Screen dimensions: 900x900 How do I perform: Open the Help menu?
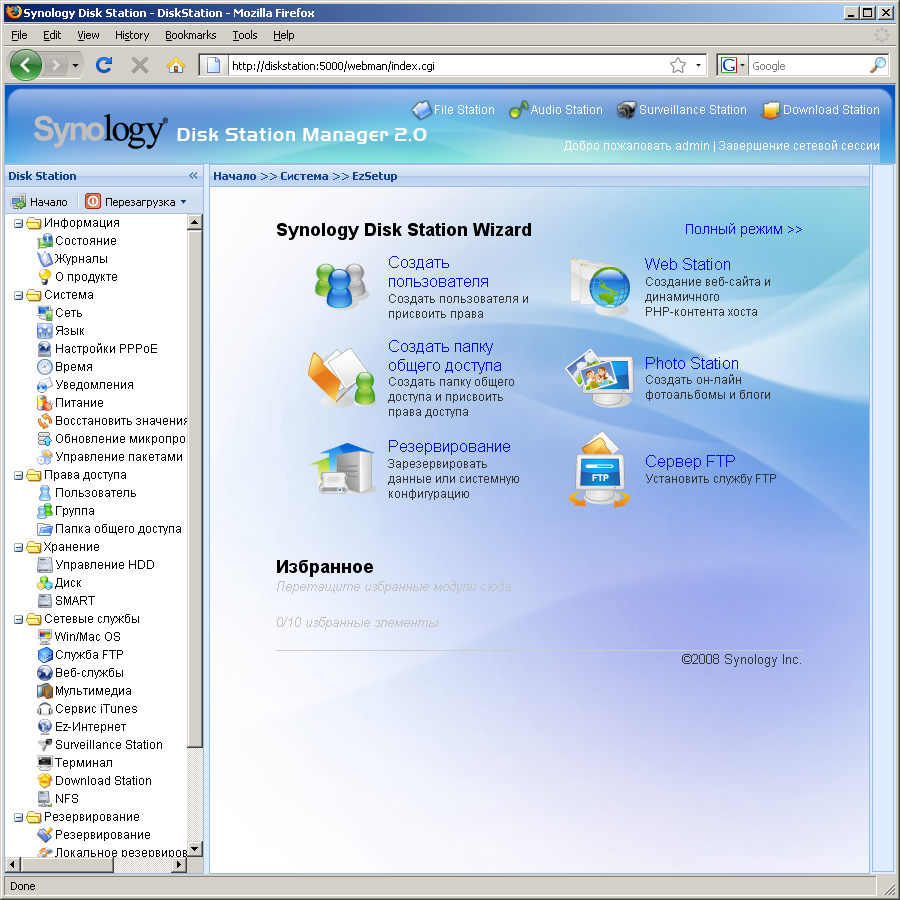[x=284, y=35]
